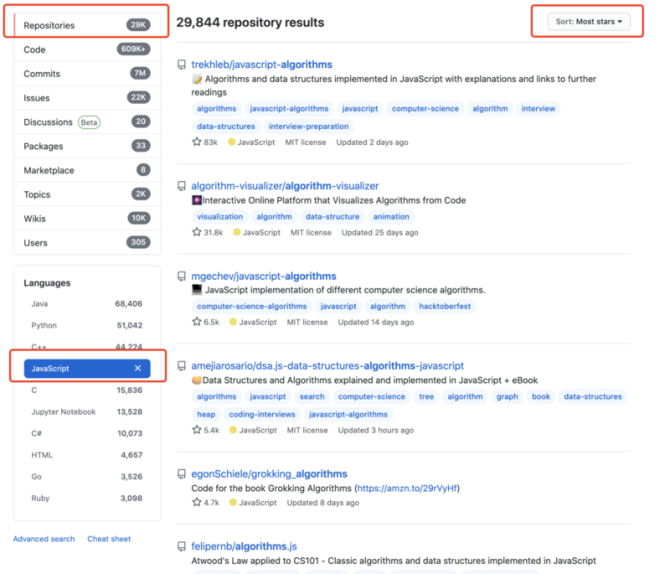Screen dimensions: 670x574
Task: Remove the JavaScript language filter with X
Action: point(138,368)
